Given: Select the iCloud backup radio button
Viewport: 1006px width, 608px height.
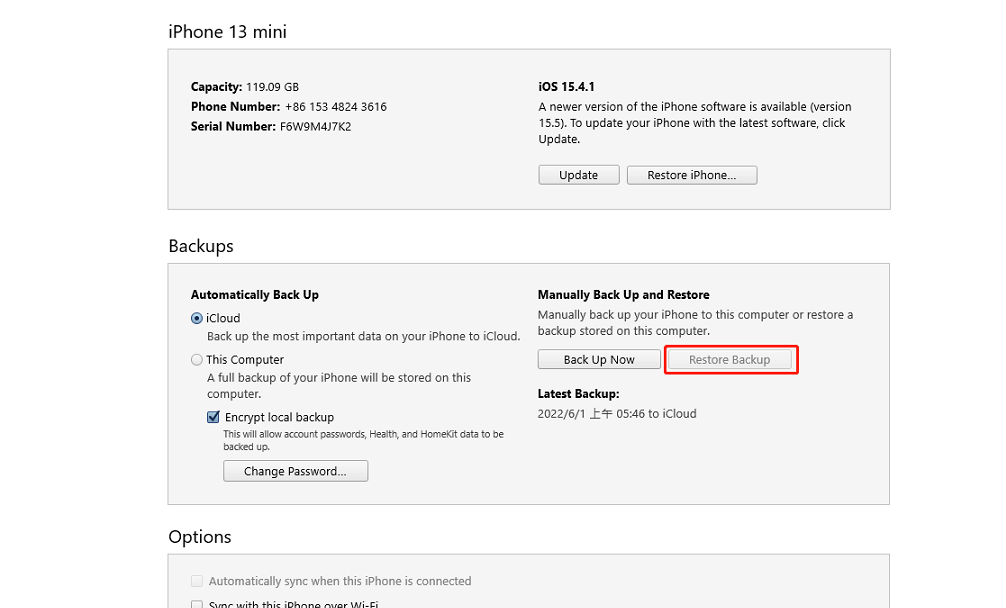Looking at the screenshot, I should coord(197,318).
